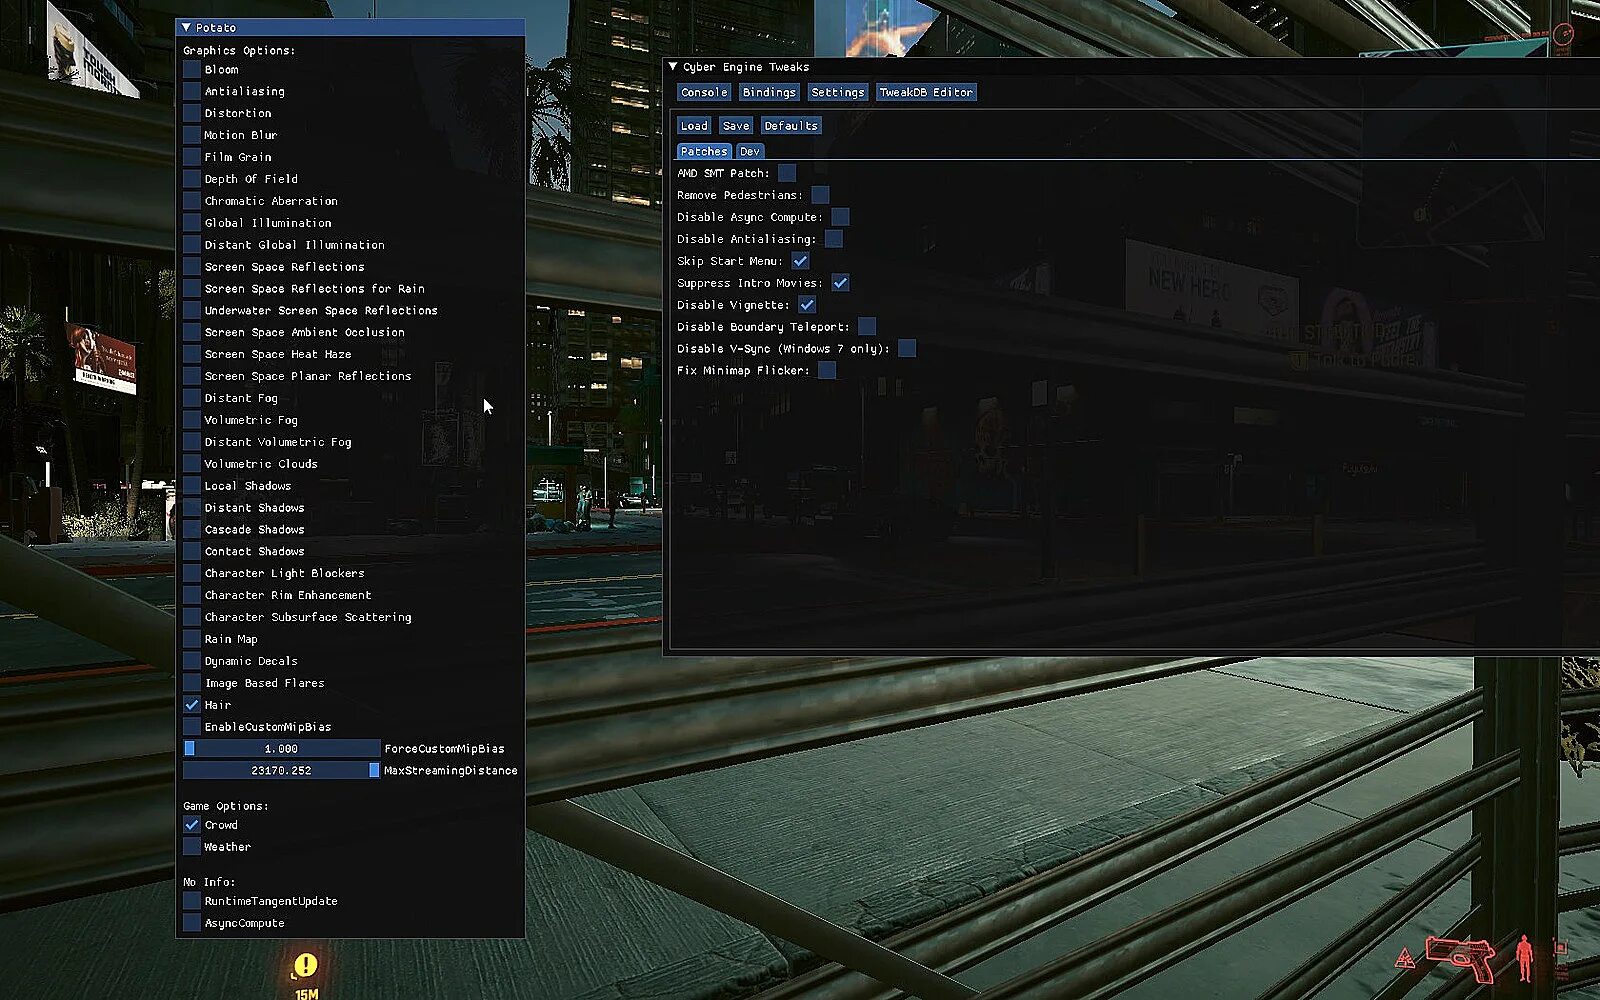
Task: Toggle Chromatic Aberration checkbox
Action: 192,201
